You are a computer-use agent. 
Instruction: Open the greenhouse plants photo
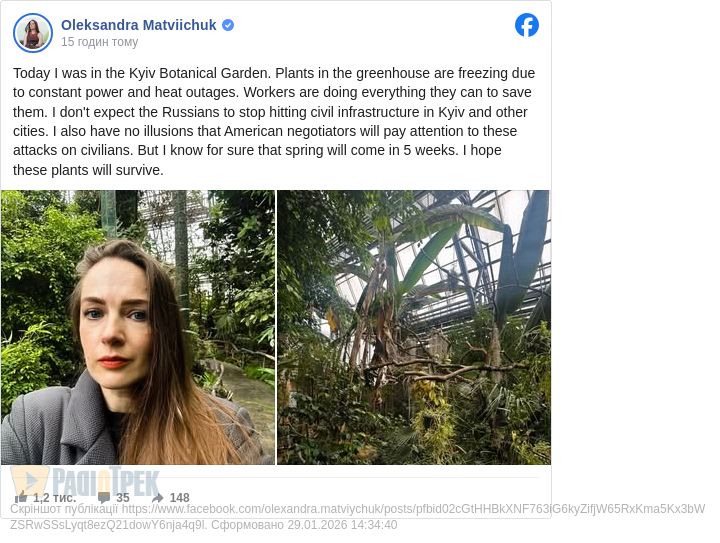tap(413, 327)
